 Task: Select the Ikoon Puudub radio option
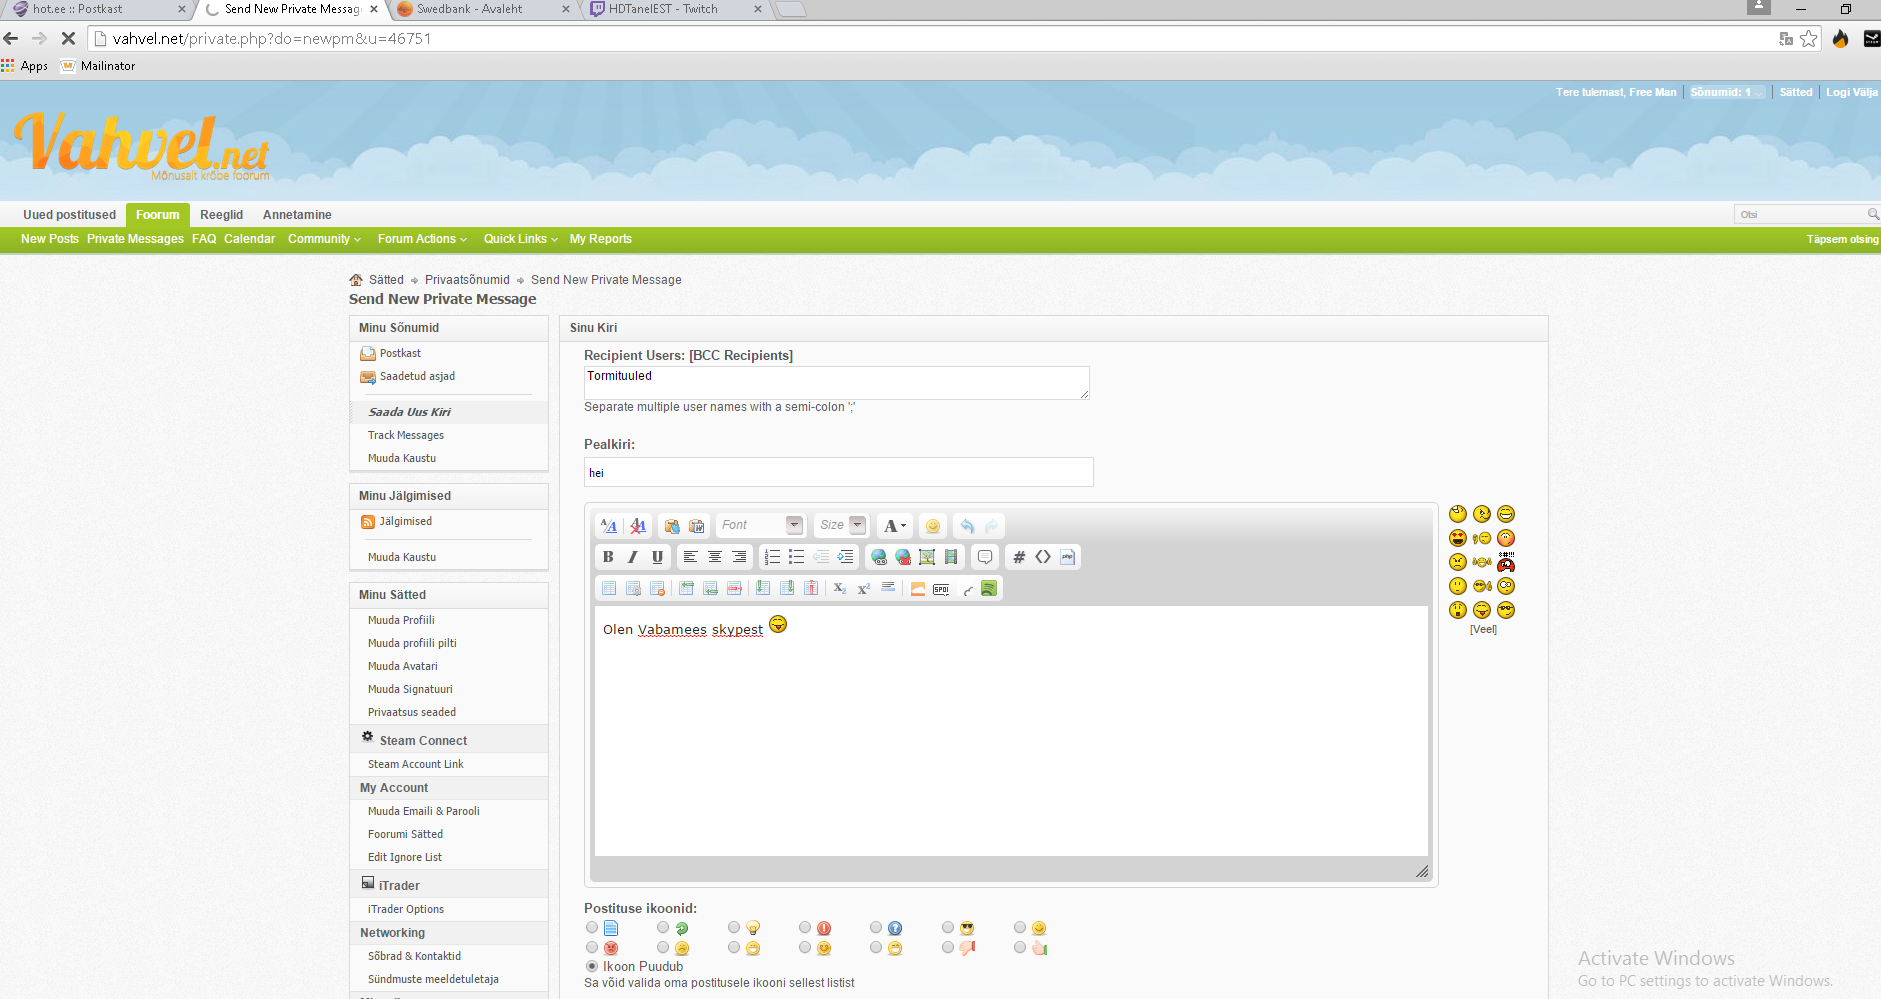coord(592,966)
